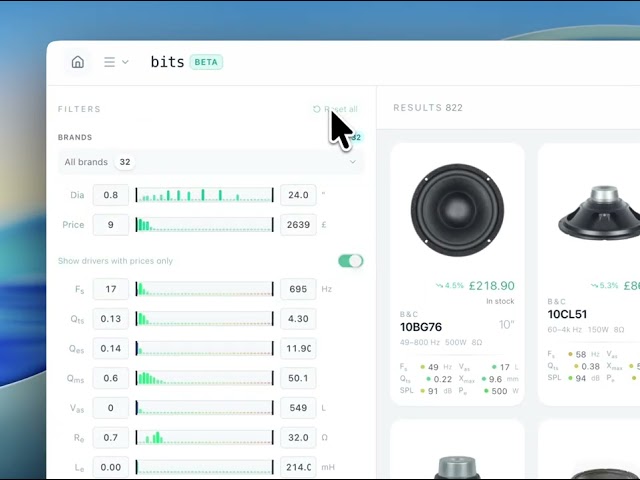Click the £218.90 price on 10BG76

pyautogui.click(x=491, y=286)
